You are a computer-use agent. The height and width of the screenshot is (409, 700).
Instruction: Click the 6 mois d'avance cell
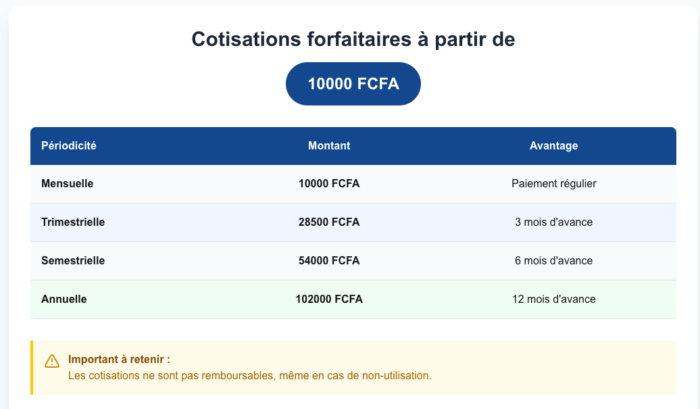tap(553, 261)
